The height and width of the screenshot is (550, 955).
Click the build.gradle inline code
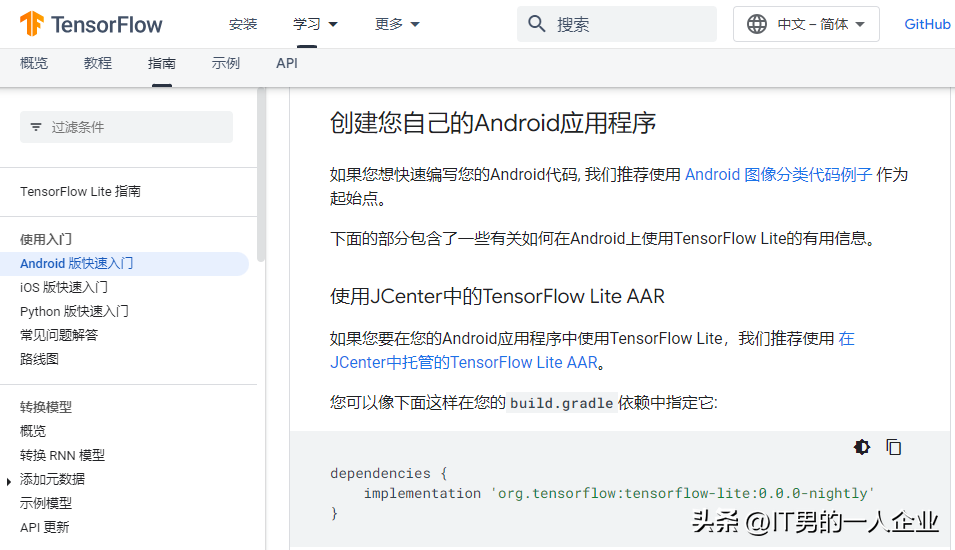point(562,403)
